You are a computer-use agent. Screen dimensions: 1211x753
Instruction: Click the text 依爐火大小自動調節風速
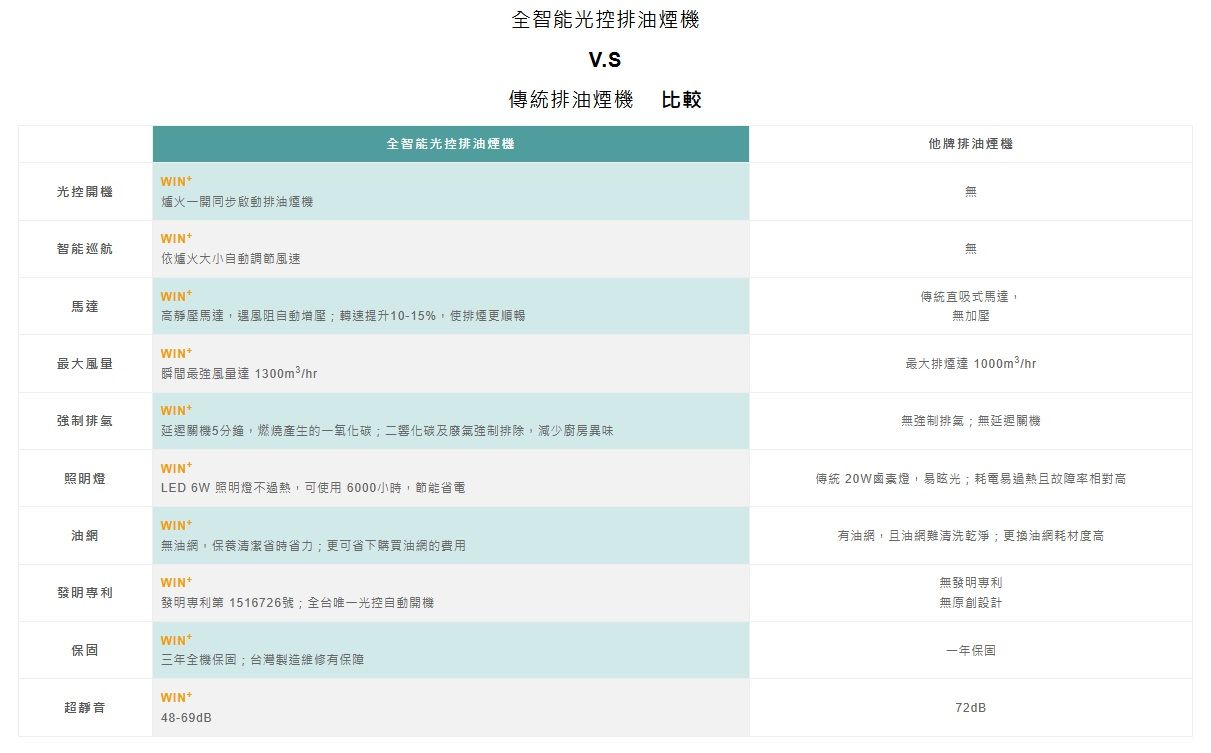[230, 259]
